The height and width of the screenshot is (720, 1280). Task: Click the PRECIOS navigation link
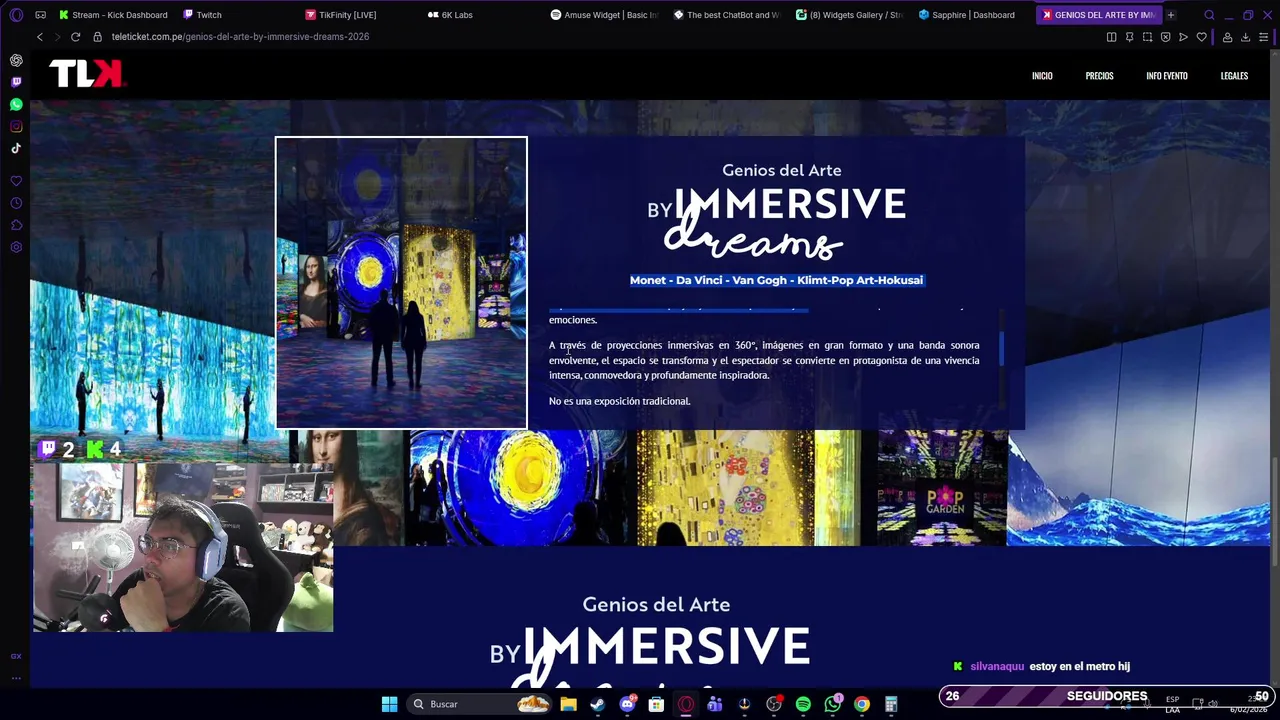(1099, 76)
